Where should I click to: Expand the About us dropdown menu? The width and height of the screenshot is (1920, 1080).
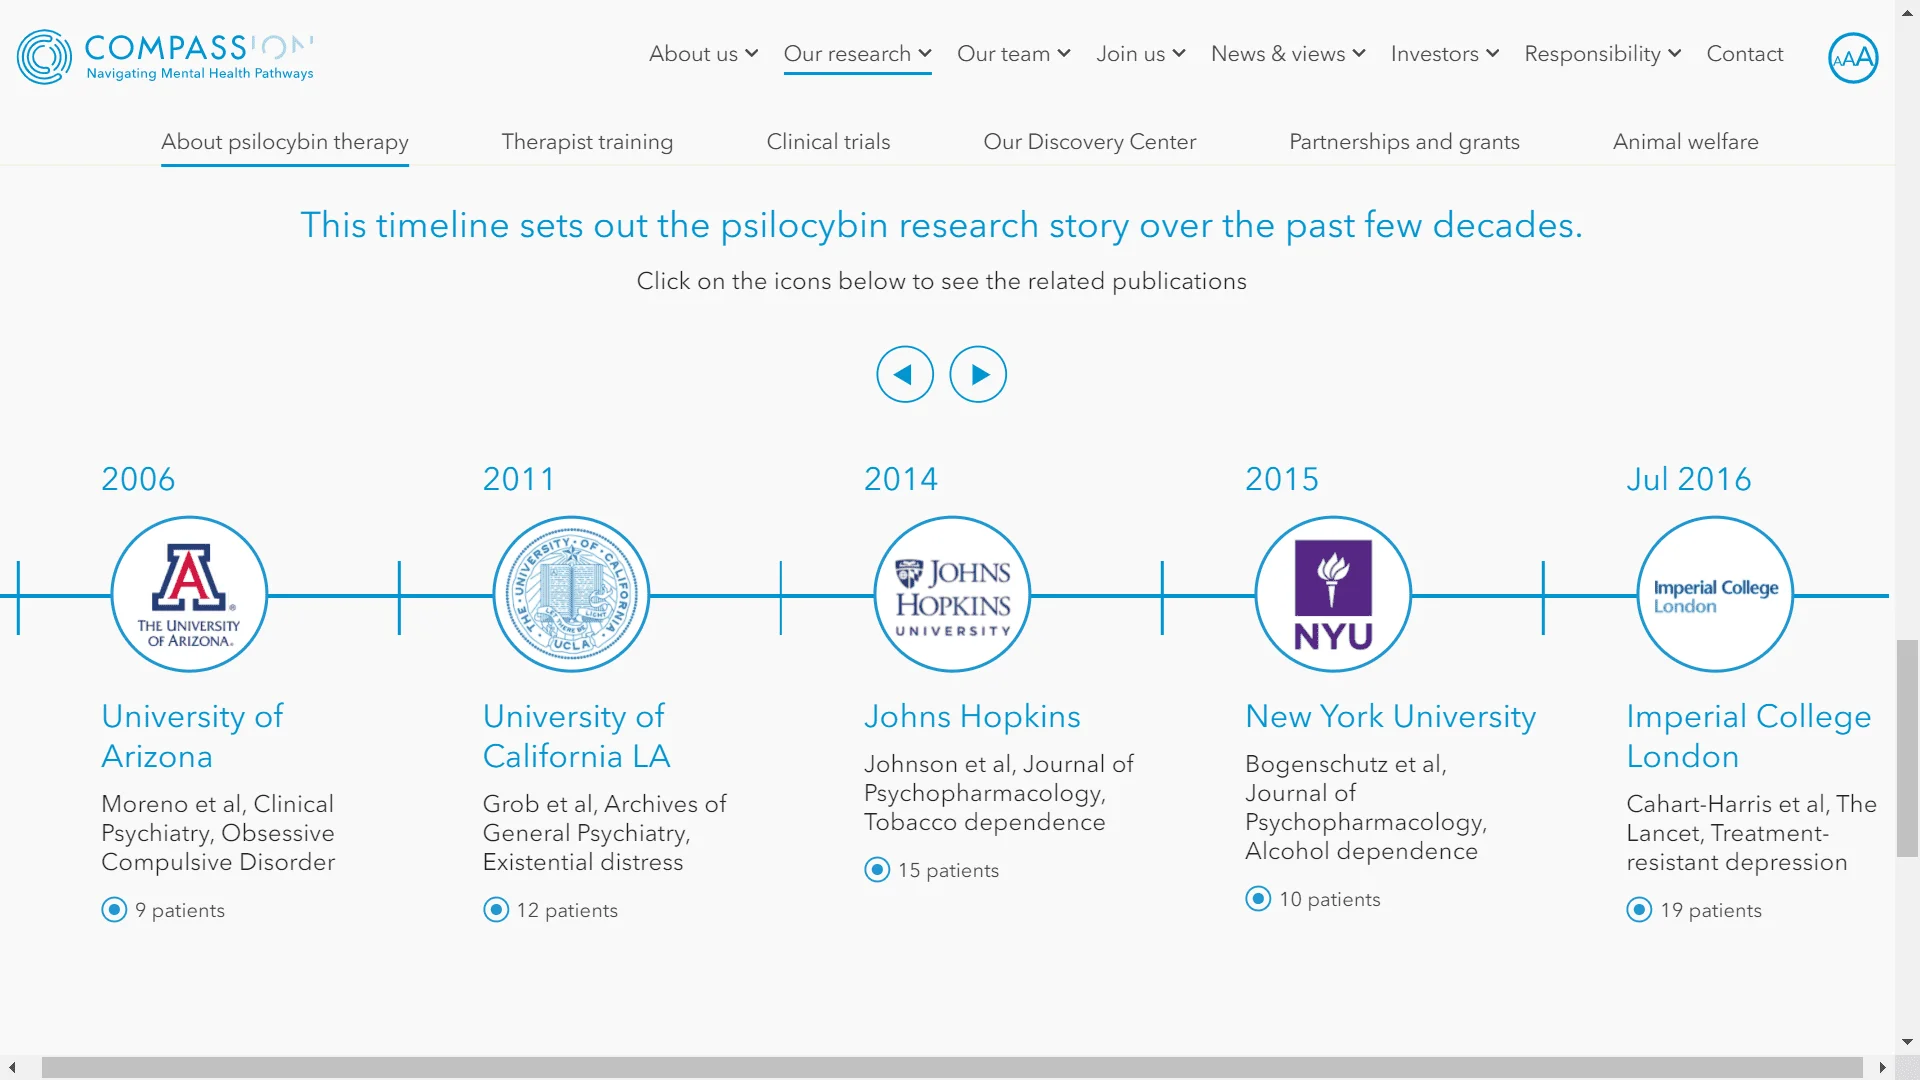[x=703, y=54]
